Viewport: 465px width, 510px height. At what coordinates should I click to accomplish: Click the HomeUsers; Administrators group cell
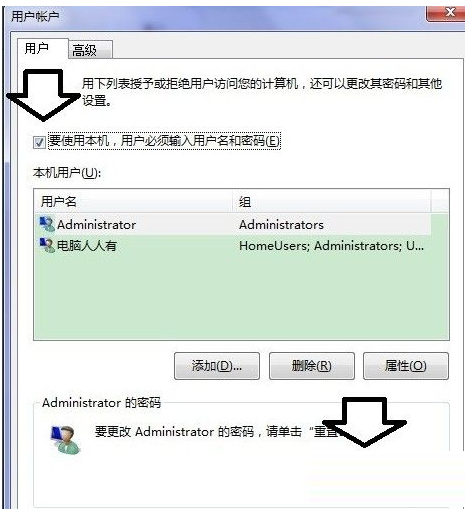[x=331, y=246]
